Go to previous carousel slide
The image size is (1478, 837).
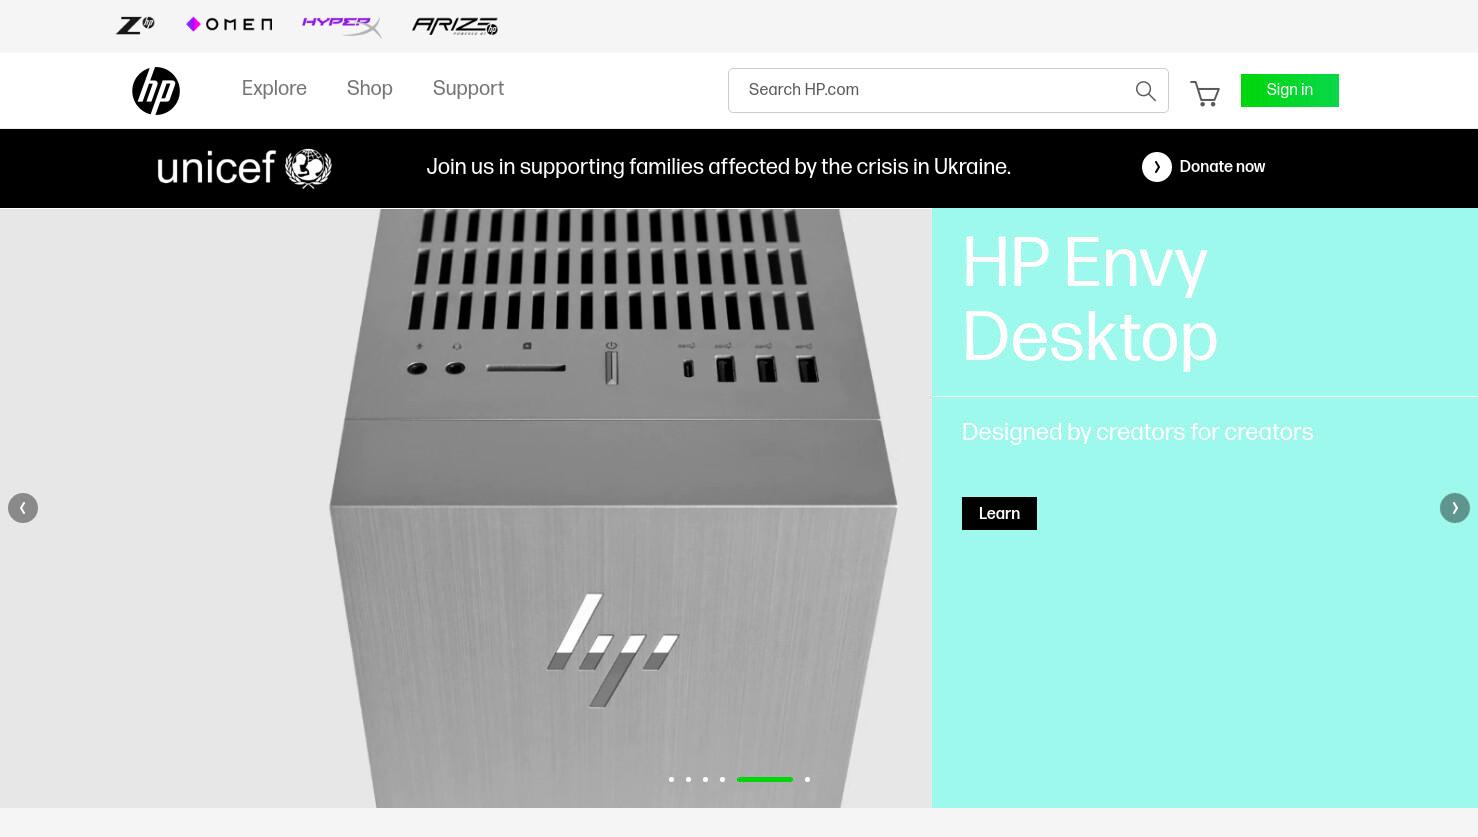click(23, 508)
